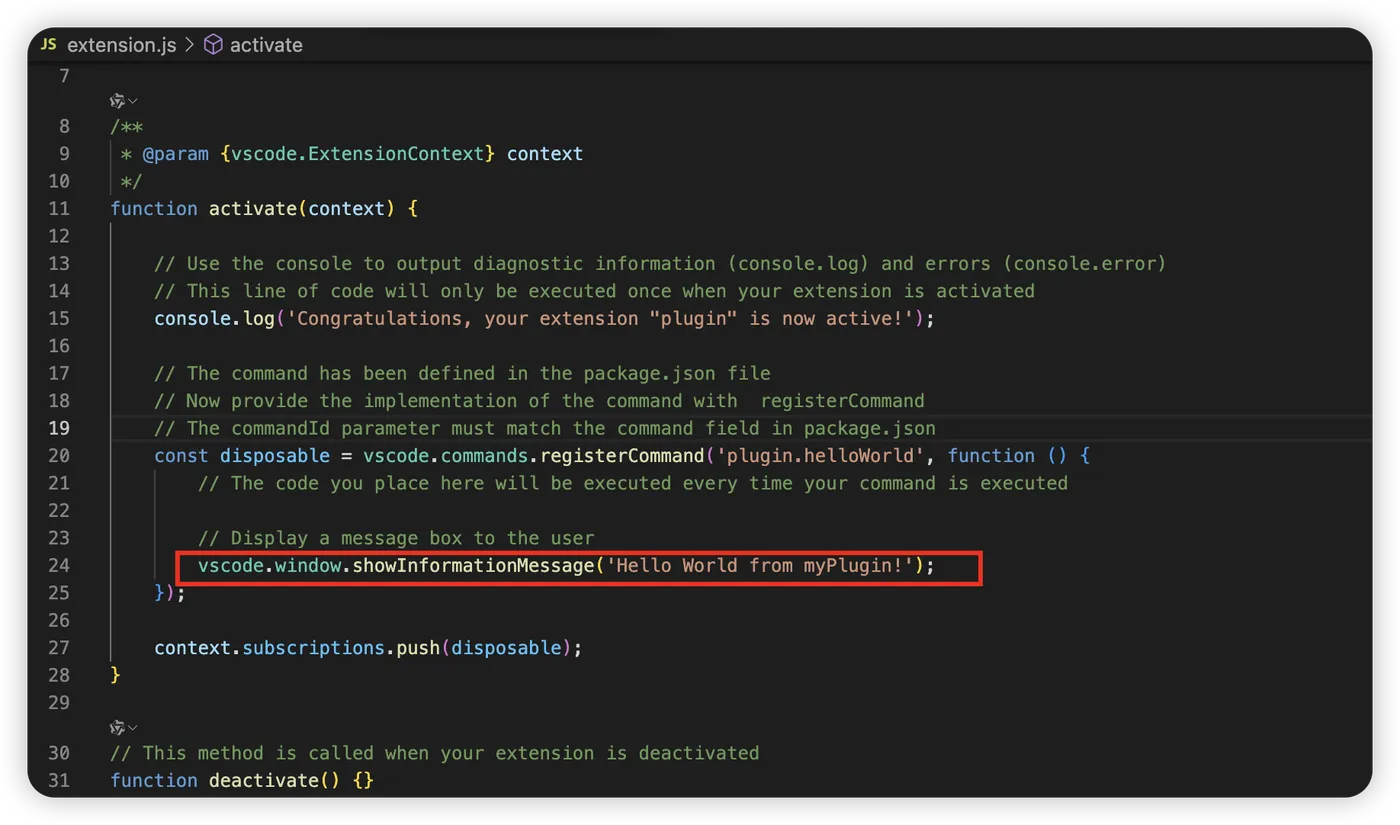Click the cube symbol icon beside activate

pyautogui.click(x=213, y=45)
